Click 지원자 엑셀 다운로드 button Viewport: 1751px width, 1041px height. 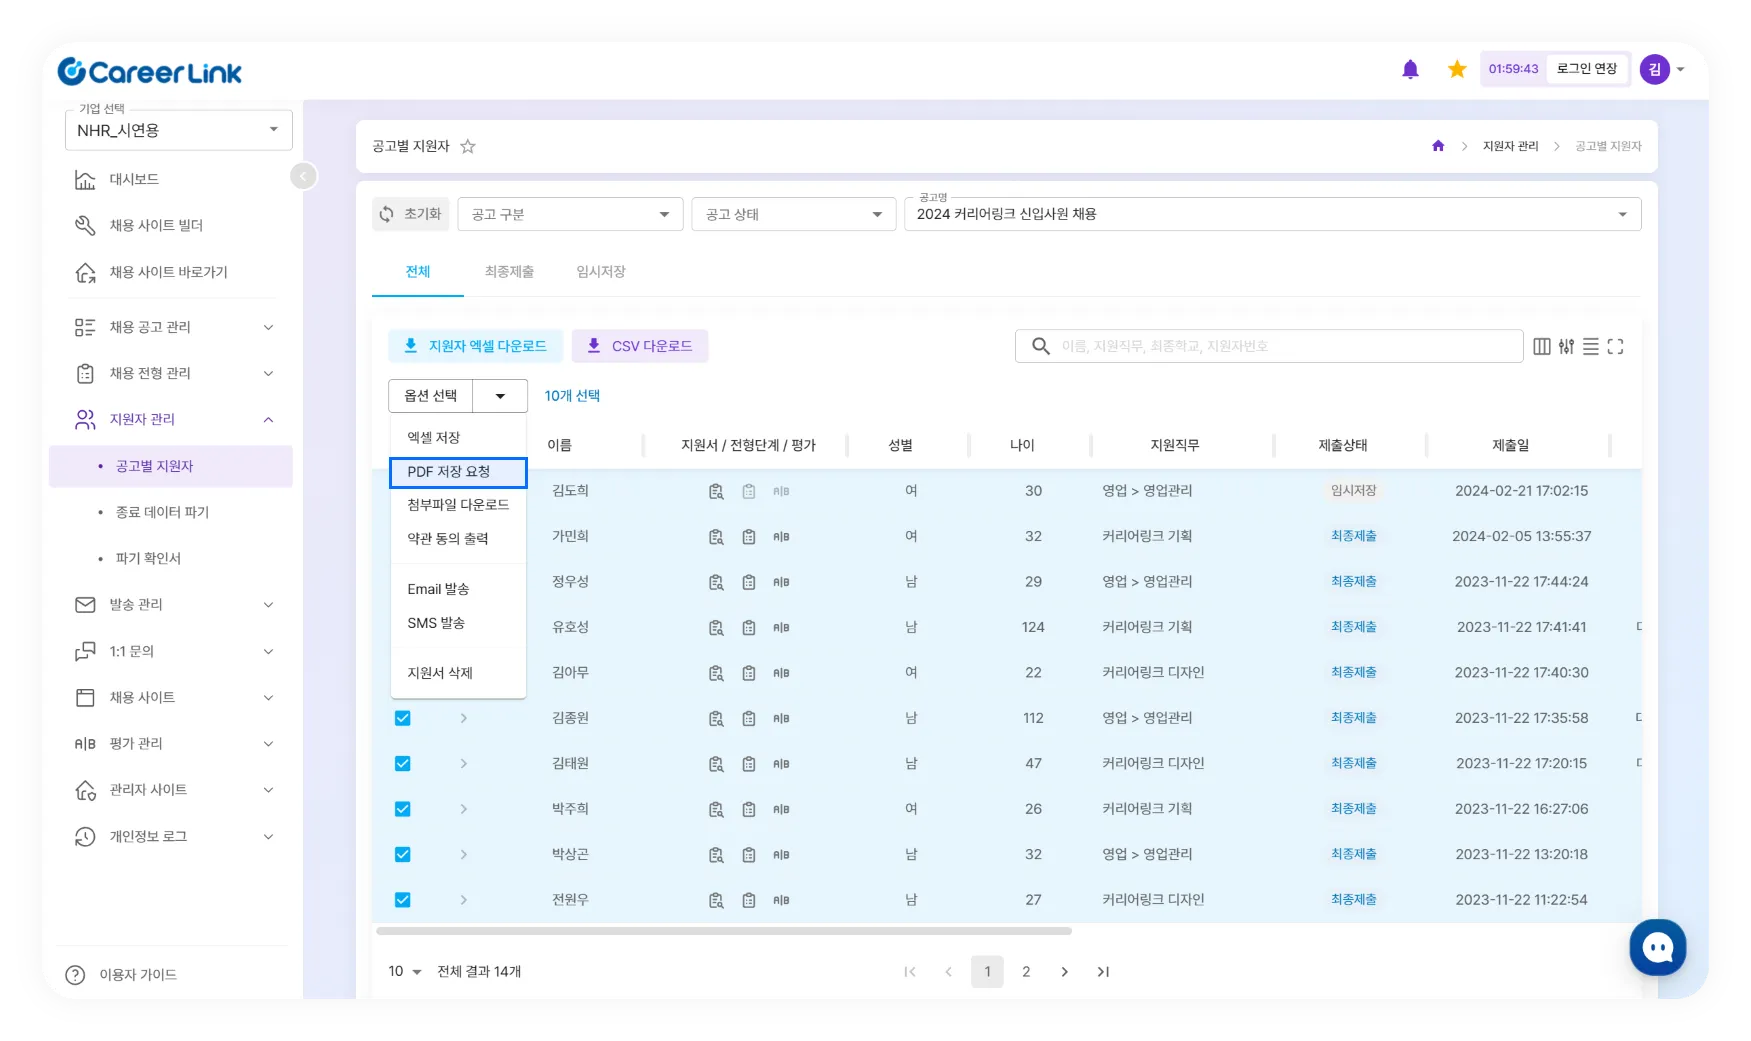click(476, 346)
